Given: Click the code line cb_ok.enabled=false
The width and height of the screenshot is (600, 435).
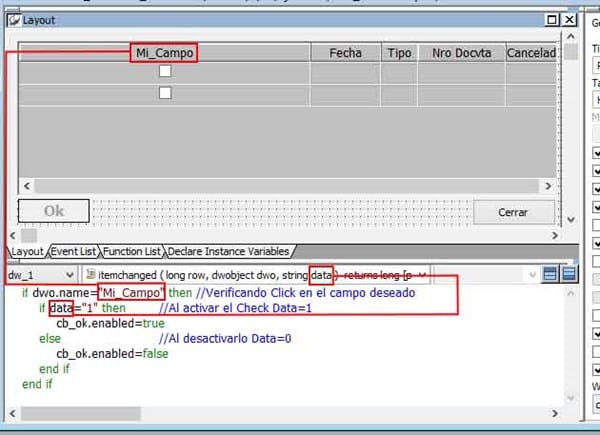Looking at the screenshot, I should (x=112, y=354).
